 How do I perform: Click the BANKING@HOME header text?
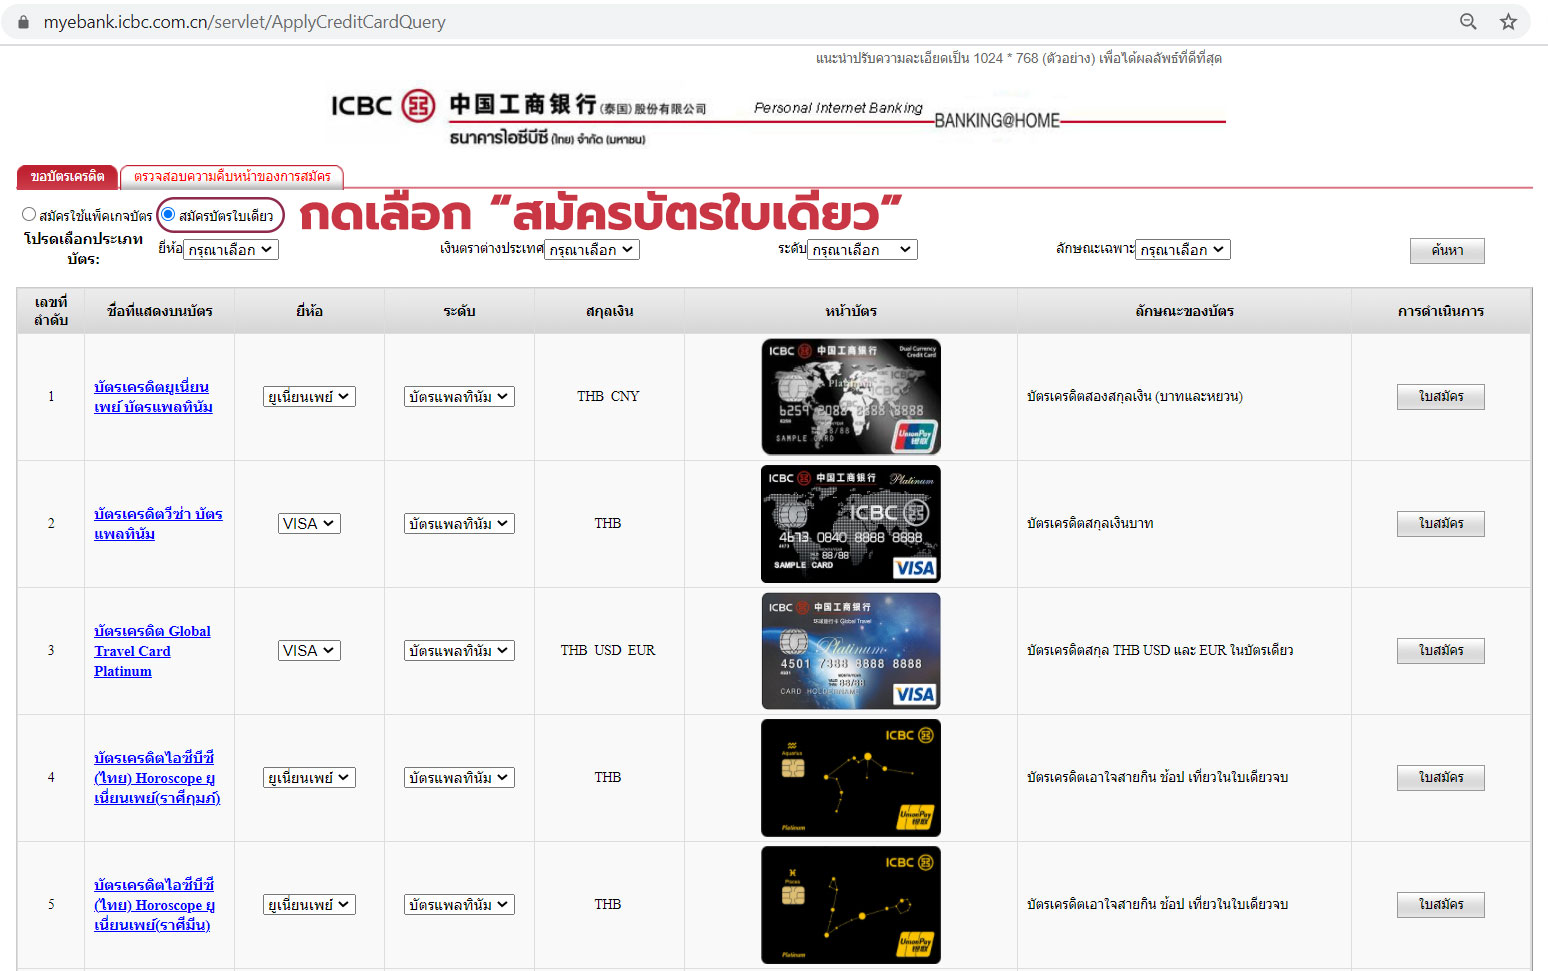pos(997,120)
